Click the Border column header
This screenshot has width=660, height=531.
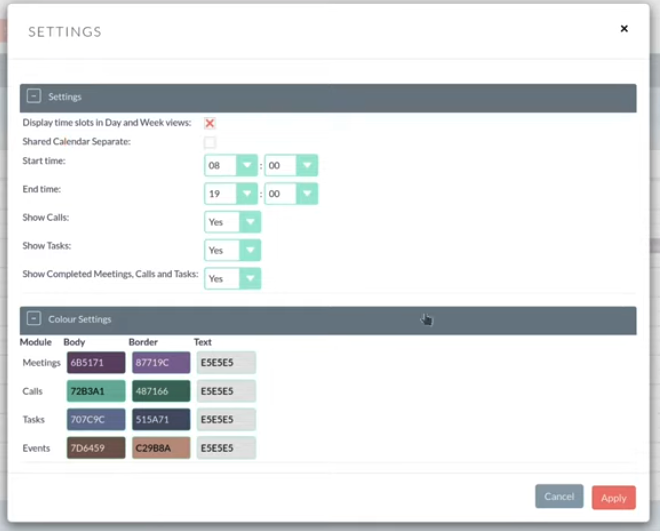pyautogui.click(x=143, y=342)
